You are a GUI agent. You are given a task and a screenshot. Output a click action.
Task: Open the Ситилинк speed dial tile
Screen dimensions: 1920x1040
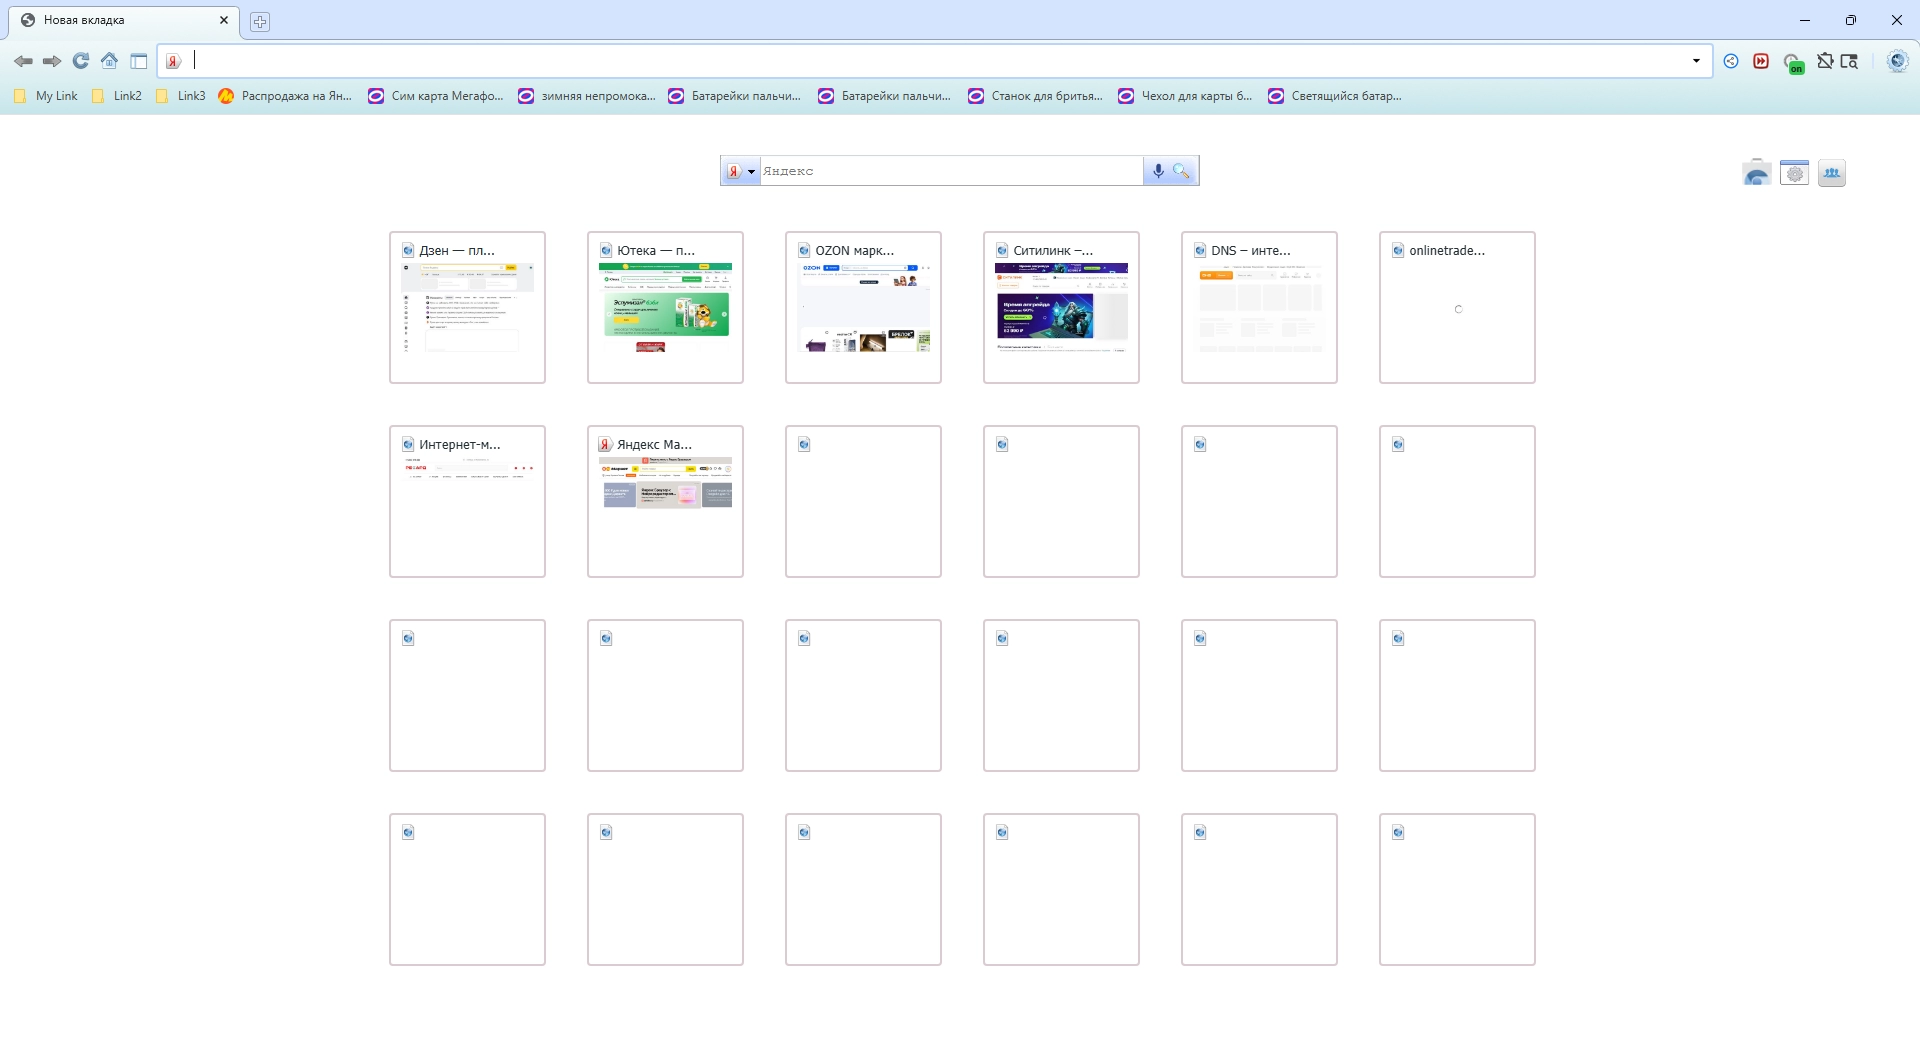click(x=1061, y=307)
